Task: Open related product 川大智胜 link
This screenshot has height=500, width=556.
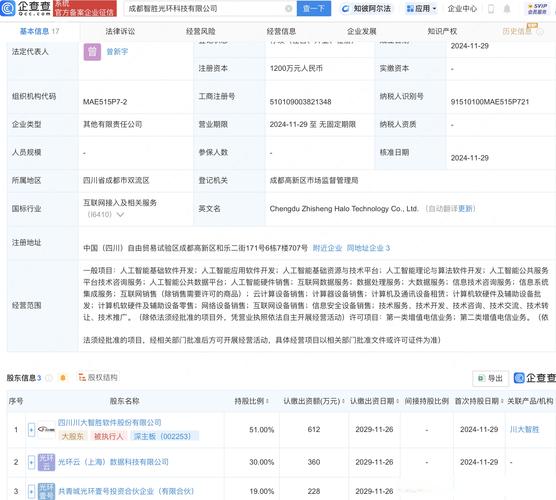Action: coord(524,429)
